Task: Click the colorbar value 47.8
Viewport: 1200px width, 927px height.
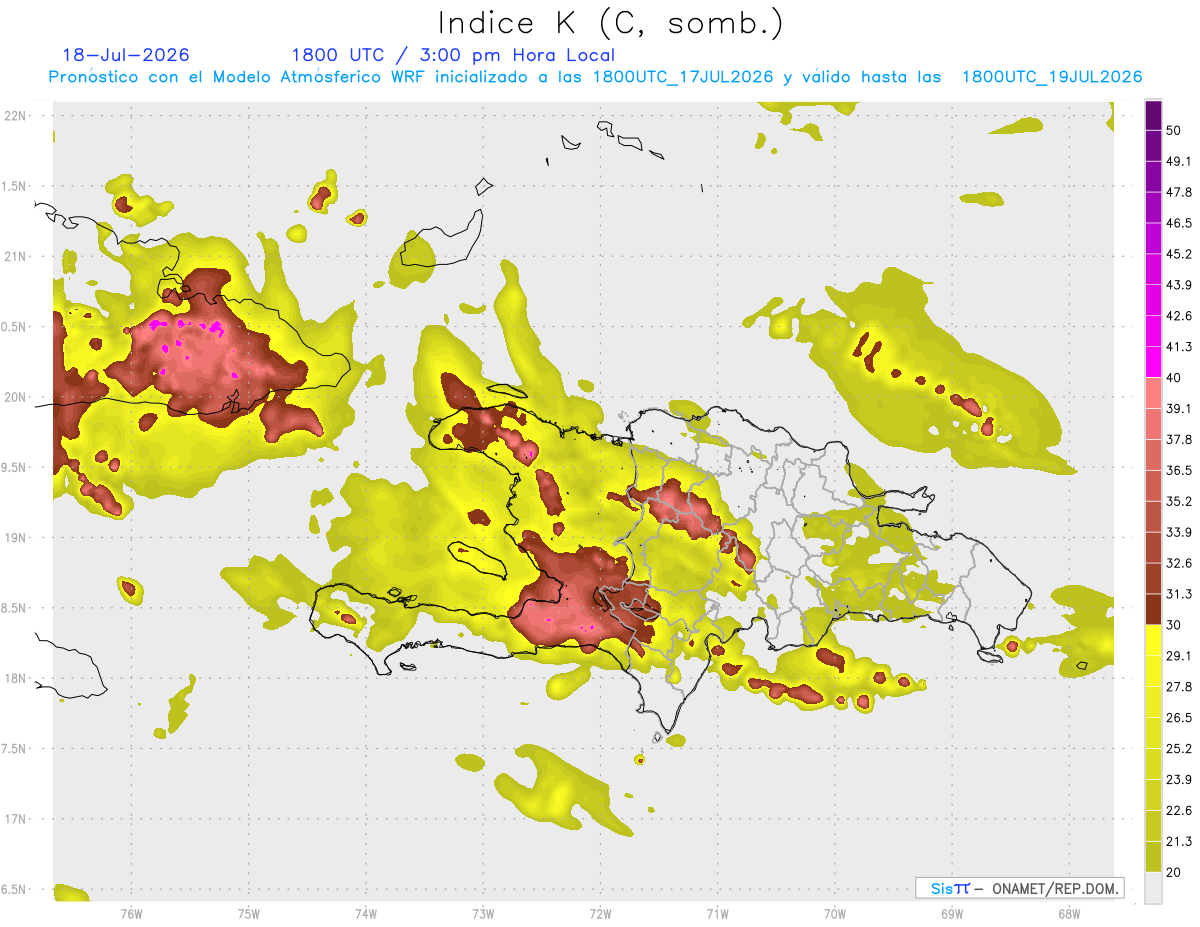Action: click(1178, 192)
